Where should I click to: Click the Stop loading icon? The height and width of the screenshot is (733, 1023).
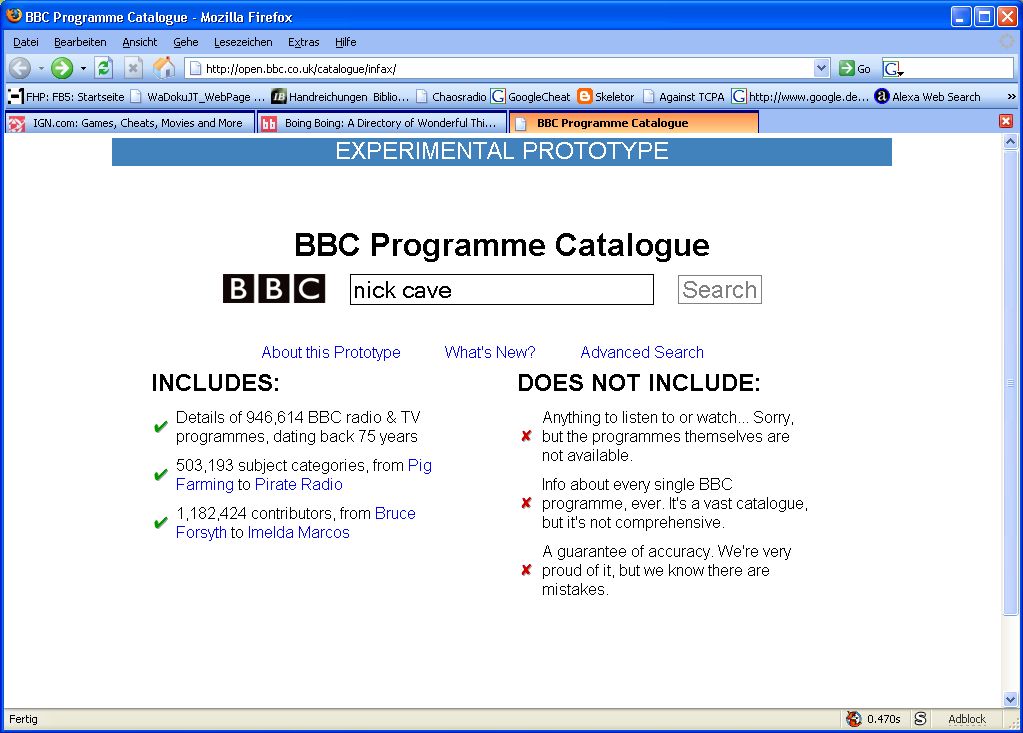[x=133, y=68]
